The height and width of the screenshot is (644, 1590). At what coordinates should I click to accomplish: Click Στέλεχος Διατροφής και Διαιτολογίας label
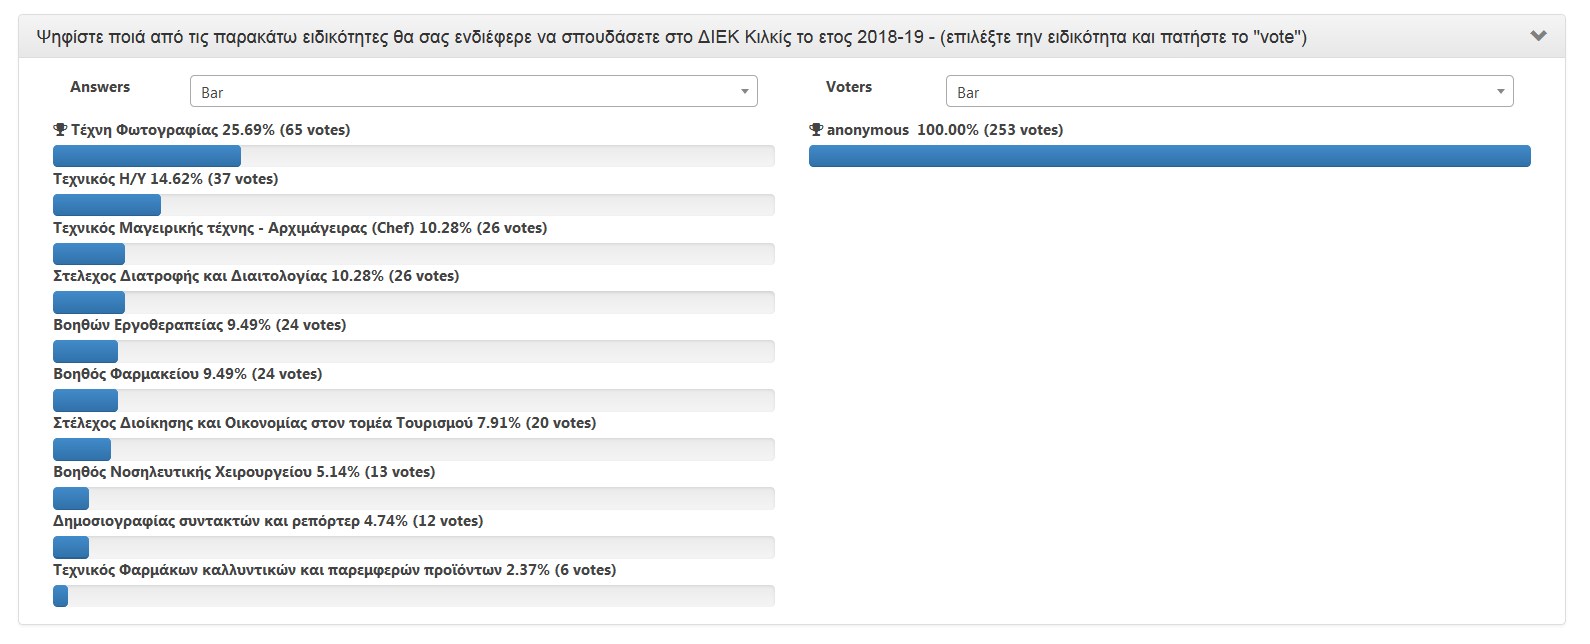(256, 276)
